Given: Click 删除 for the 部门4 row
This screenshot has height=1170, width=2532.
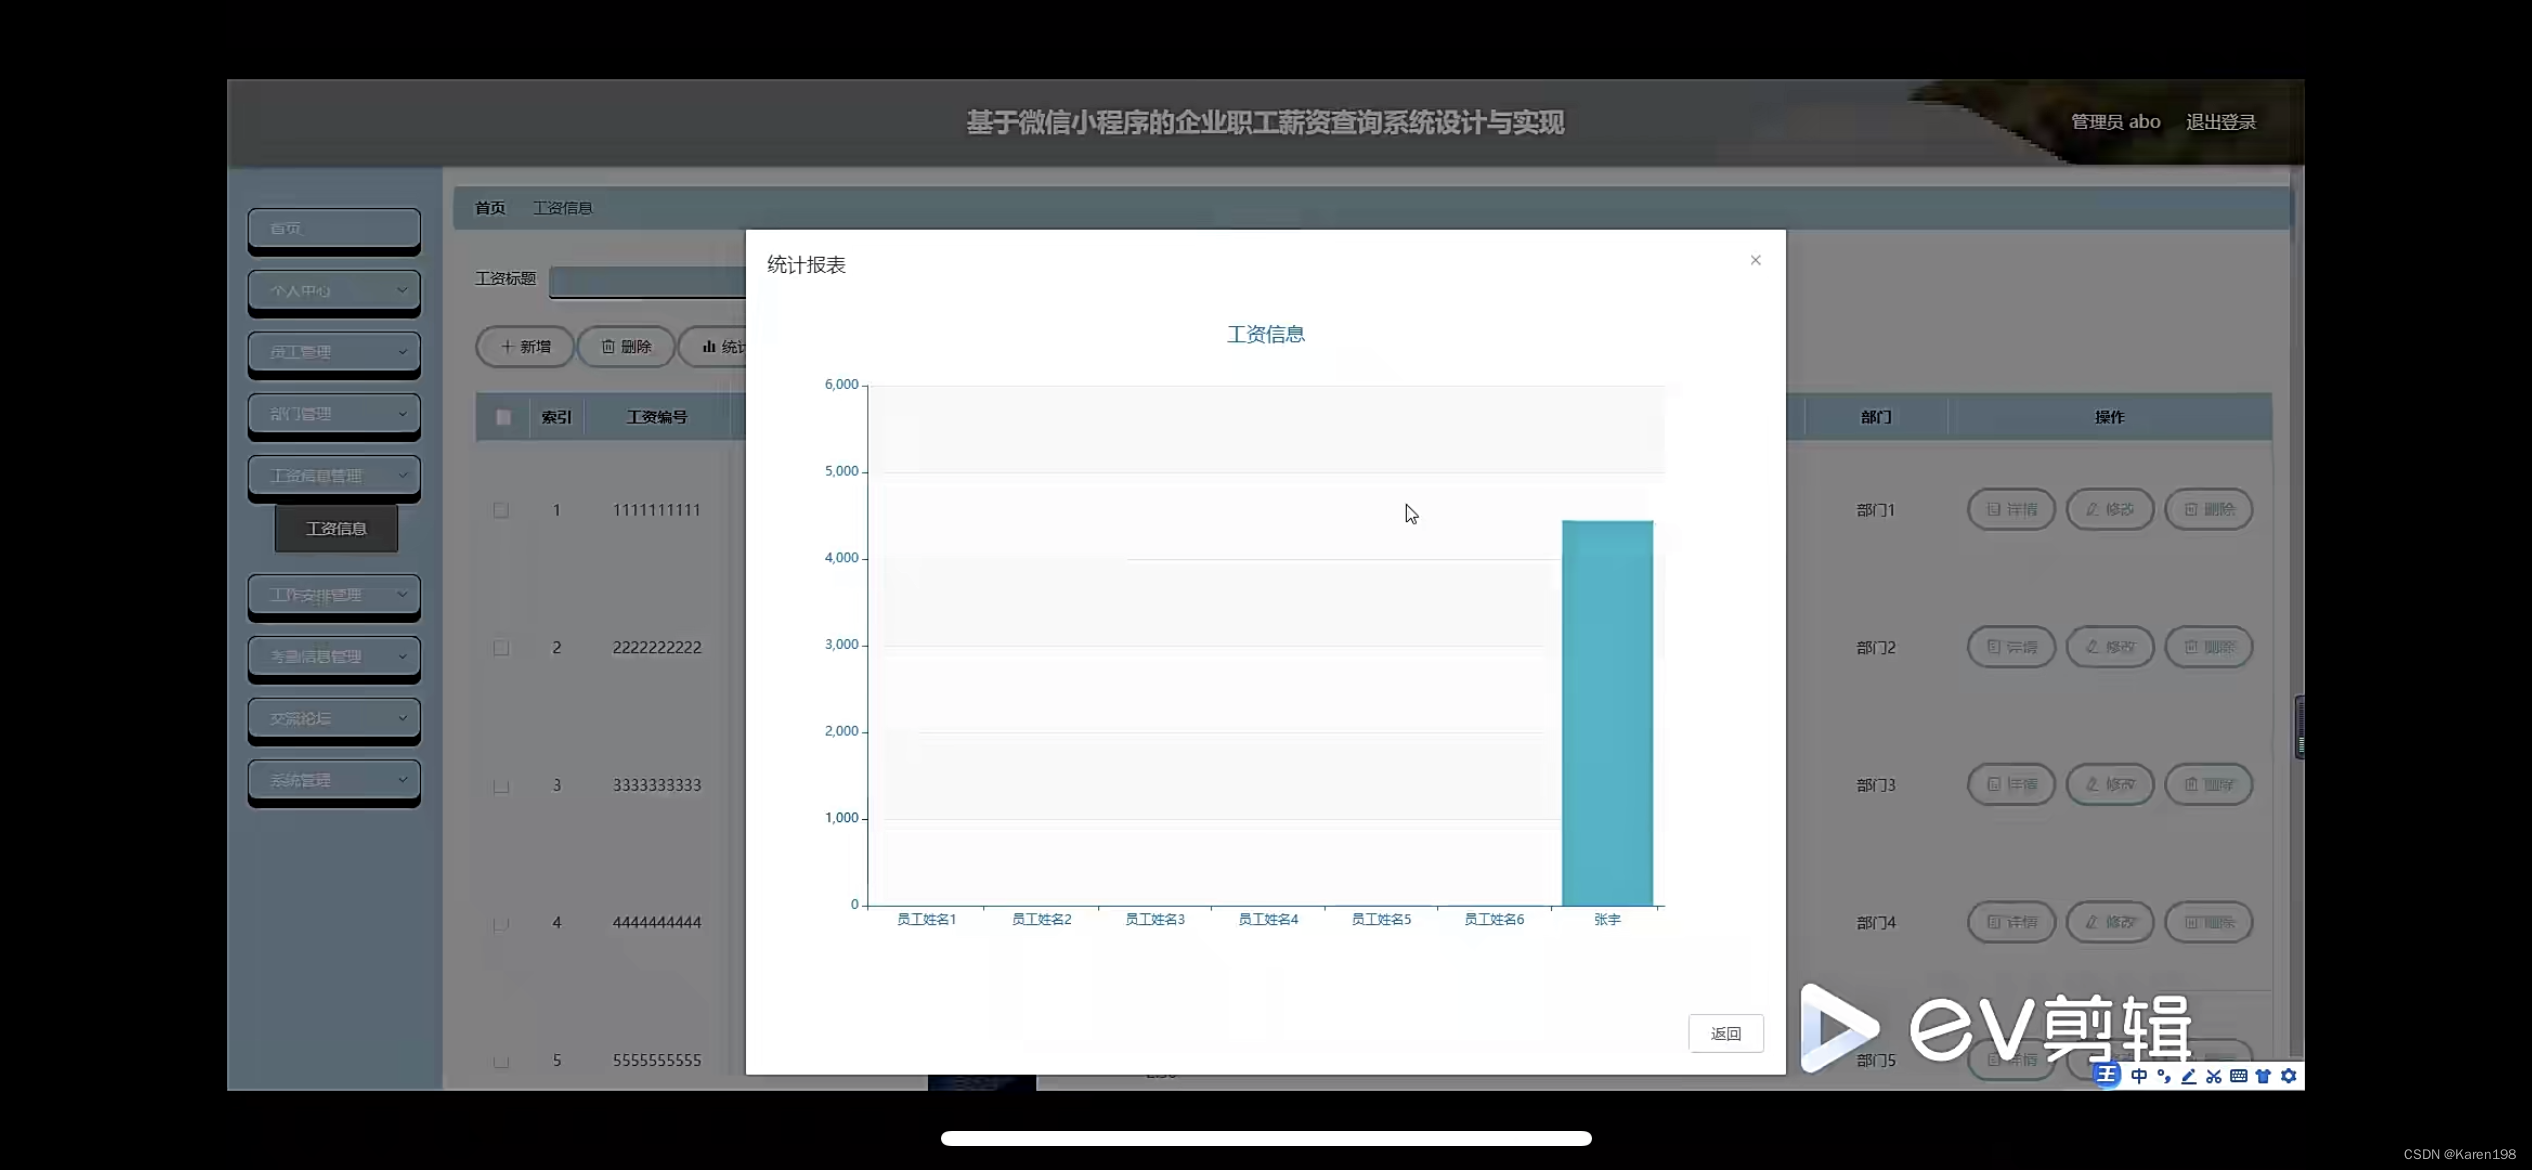Looking at the screenshot, I should (x=2208, y=922).
